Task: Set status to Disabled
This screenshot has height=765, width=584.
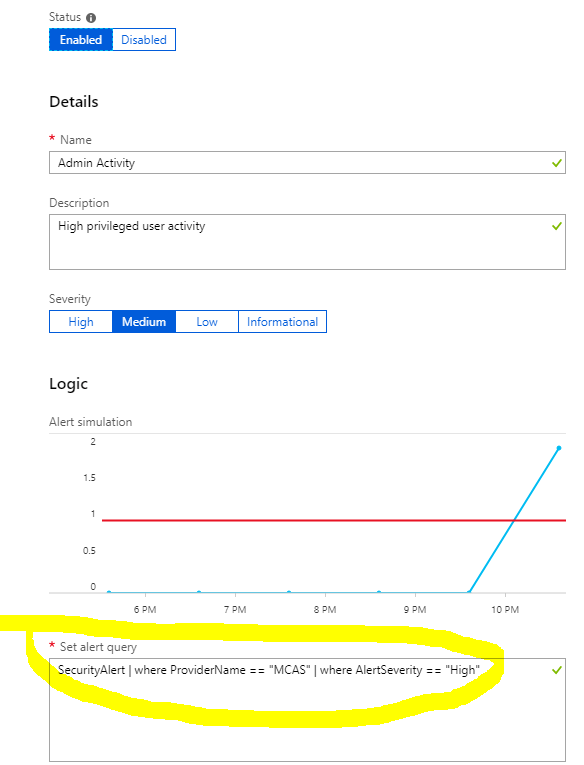Action: (144, 40)
